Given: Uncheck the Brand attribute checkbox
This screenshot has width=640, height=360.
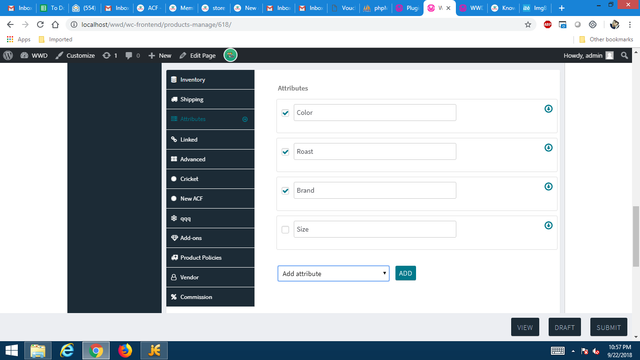Looking at the screenshot, I should click(285, 191).
